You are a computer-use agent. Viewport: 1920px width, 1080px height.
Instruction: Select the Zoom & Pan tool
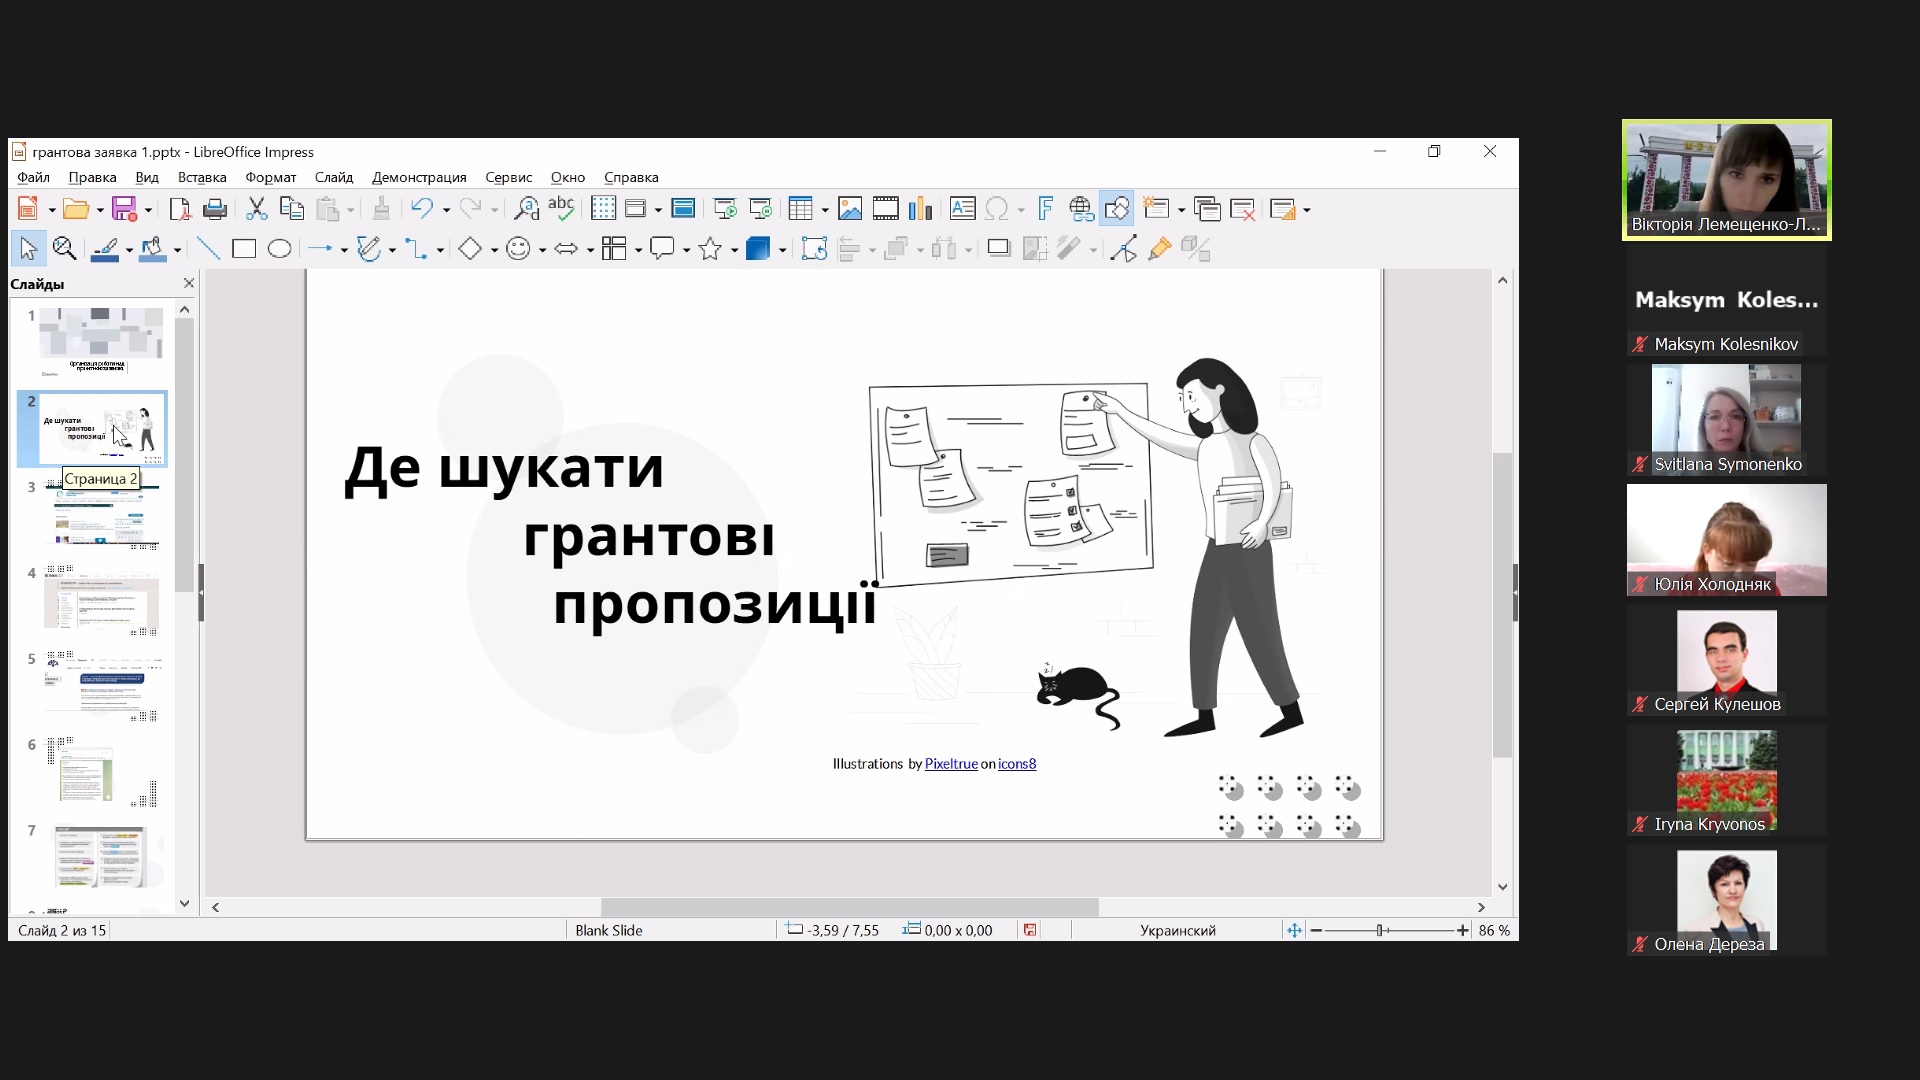click(x=64, y=249)
